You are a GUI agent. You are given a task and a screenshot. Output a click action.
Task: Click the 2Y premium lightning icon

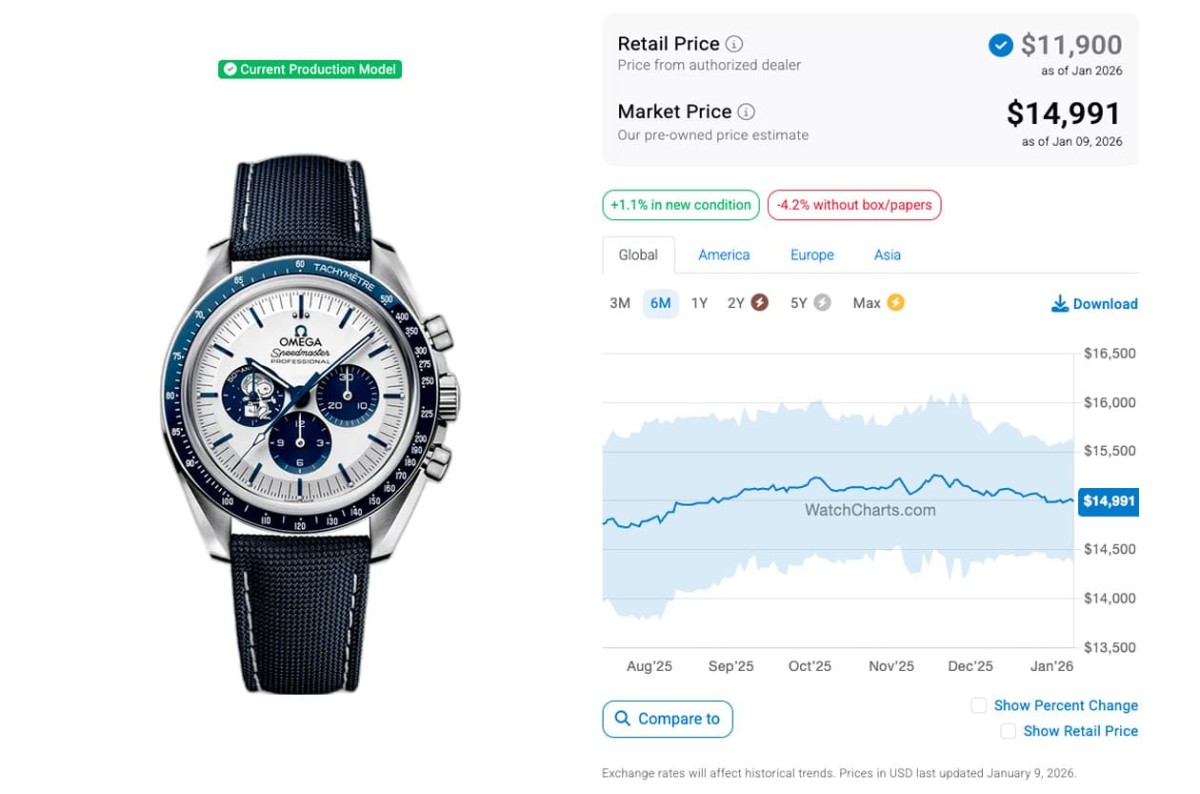pyautogui.click(x=760, y=302)
